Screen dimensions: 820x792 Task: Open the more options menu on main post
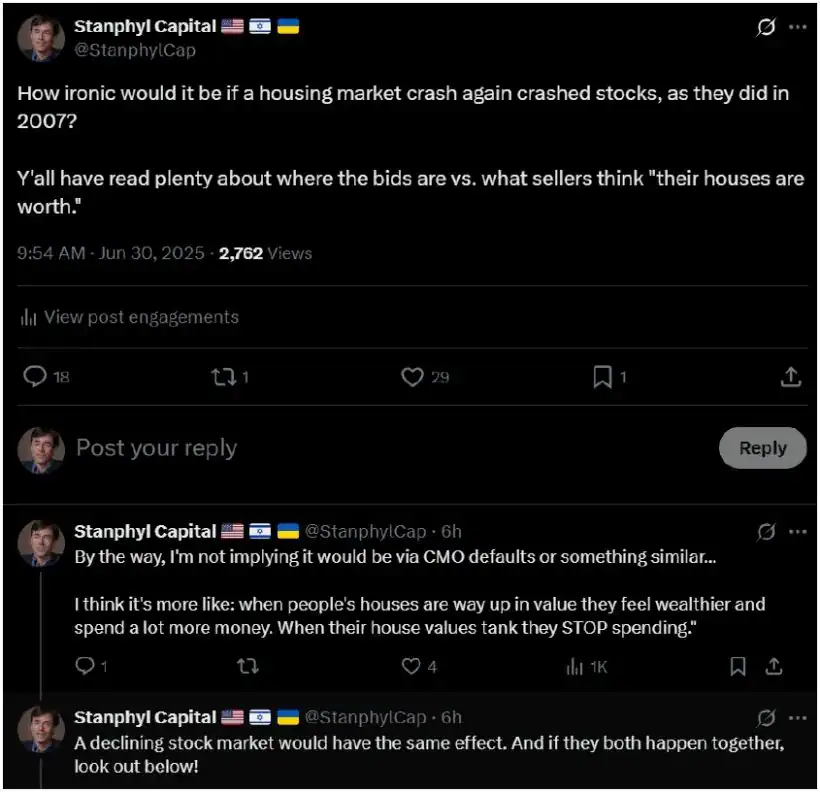(797, 28)
